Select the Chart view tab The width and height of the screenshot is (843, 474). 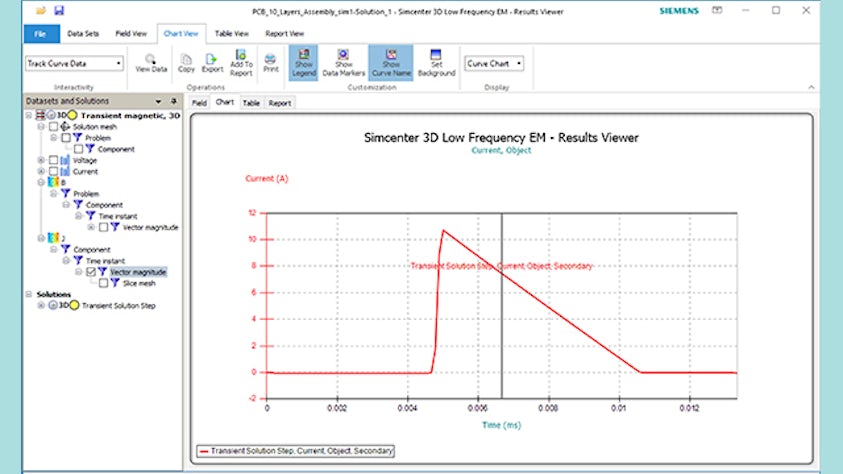[225, 102]
